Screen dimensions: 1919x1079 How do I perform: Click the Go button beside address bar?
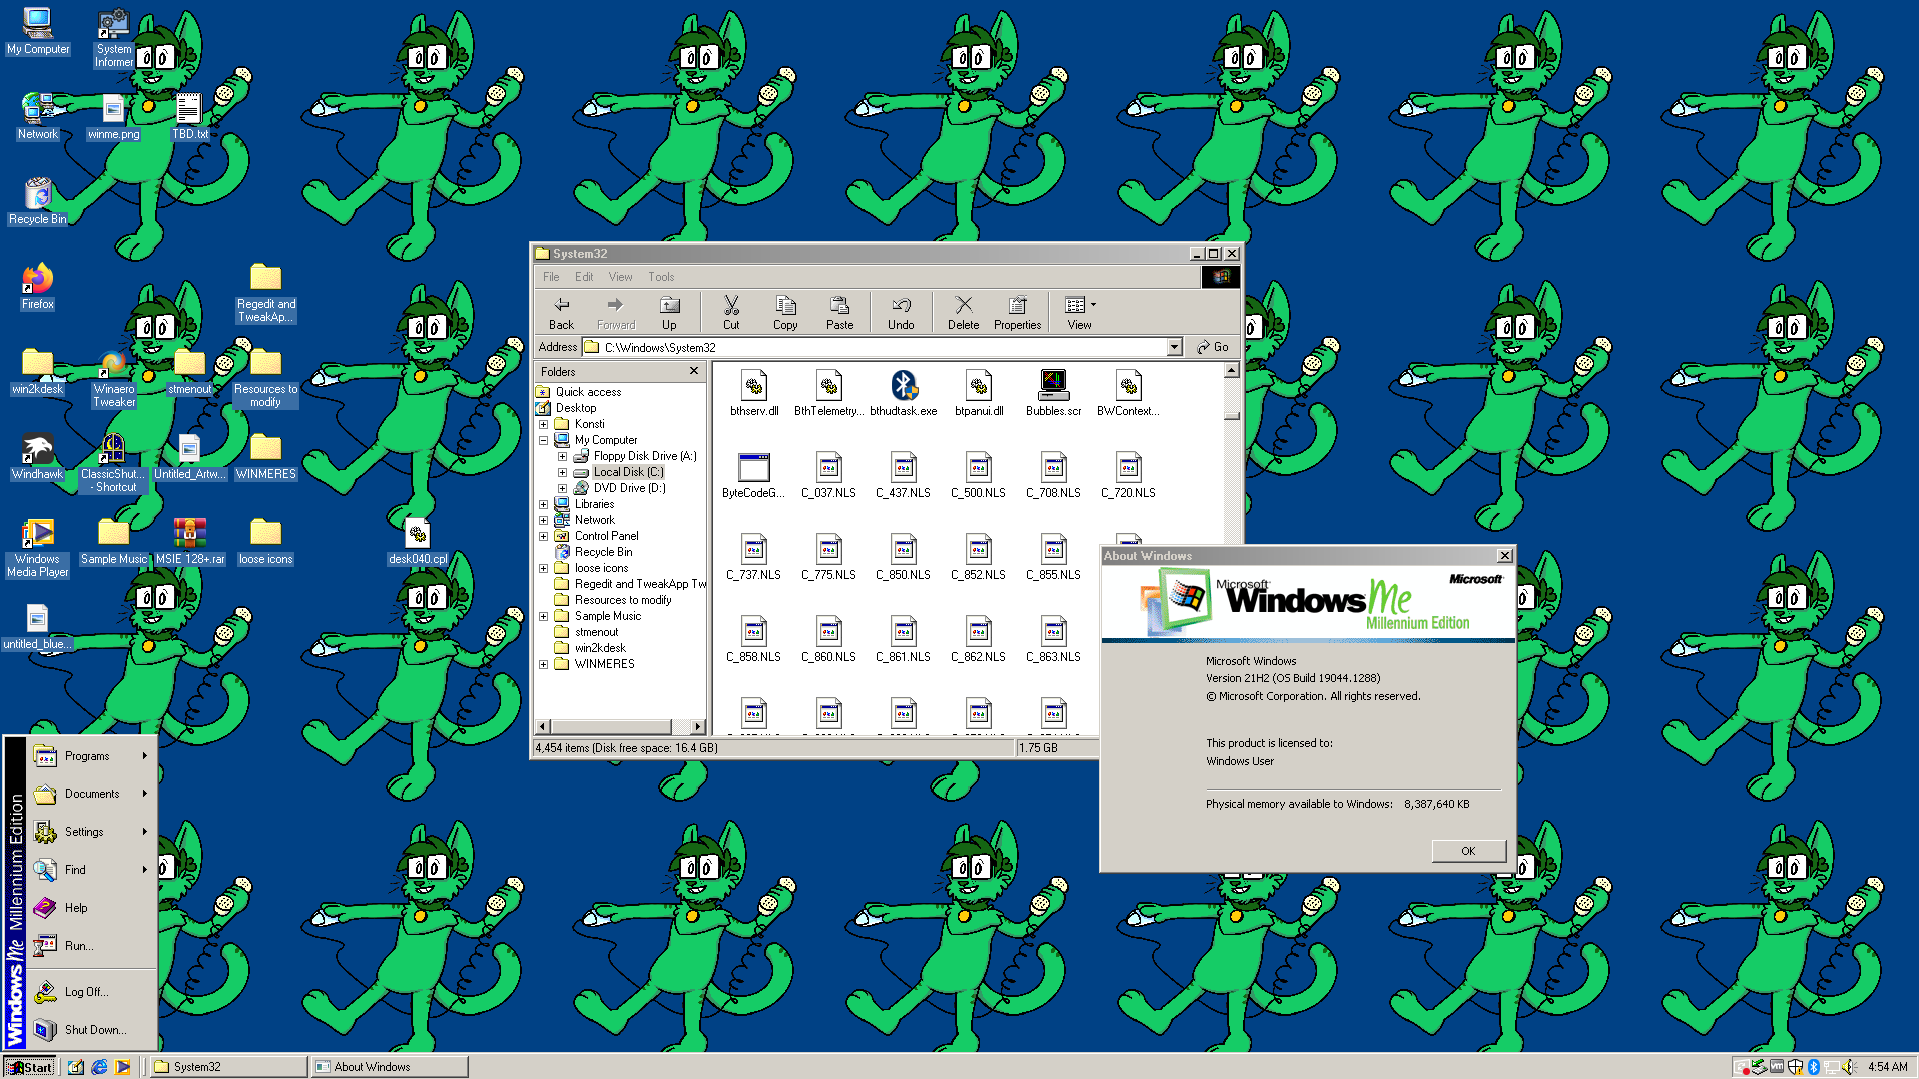coord(1213,347)
